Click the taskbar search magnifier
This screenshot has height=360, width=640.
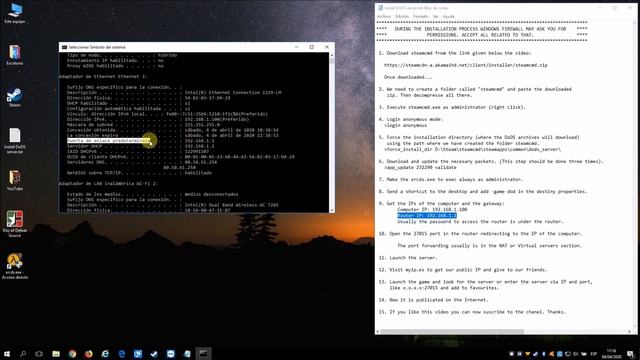tap(23, 353)
